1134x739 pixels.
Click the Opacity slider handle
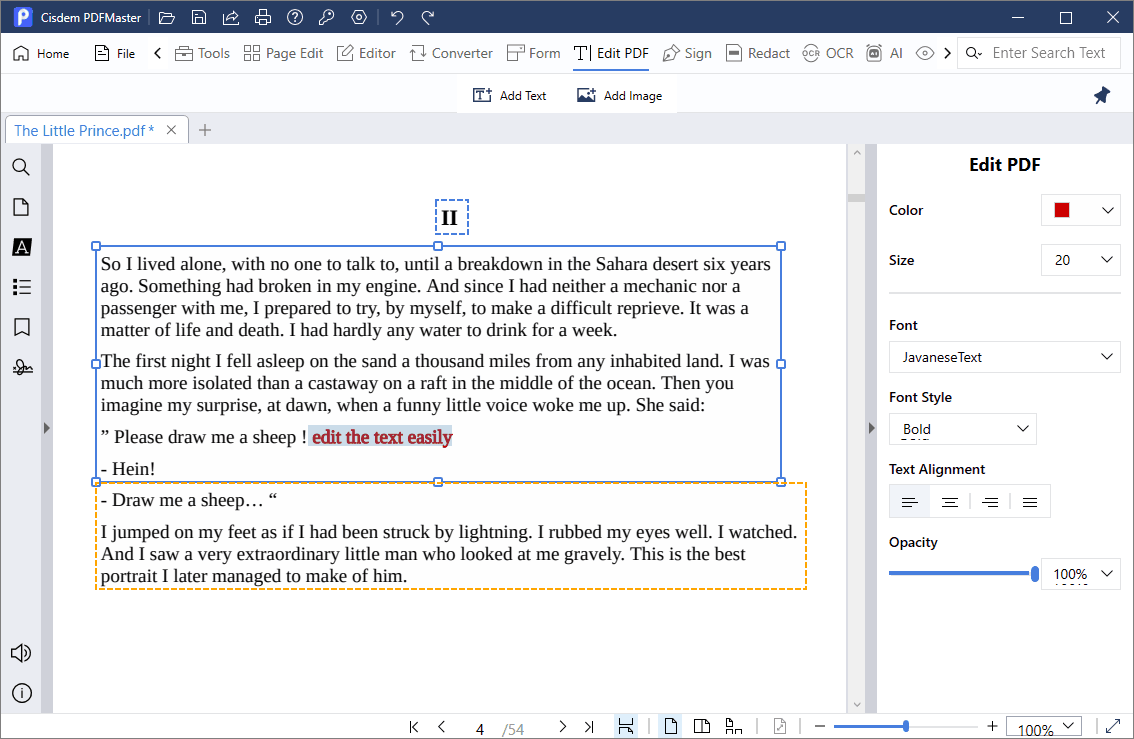pyautogui.click(x=1035, y=574)
